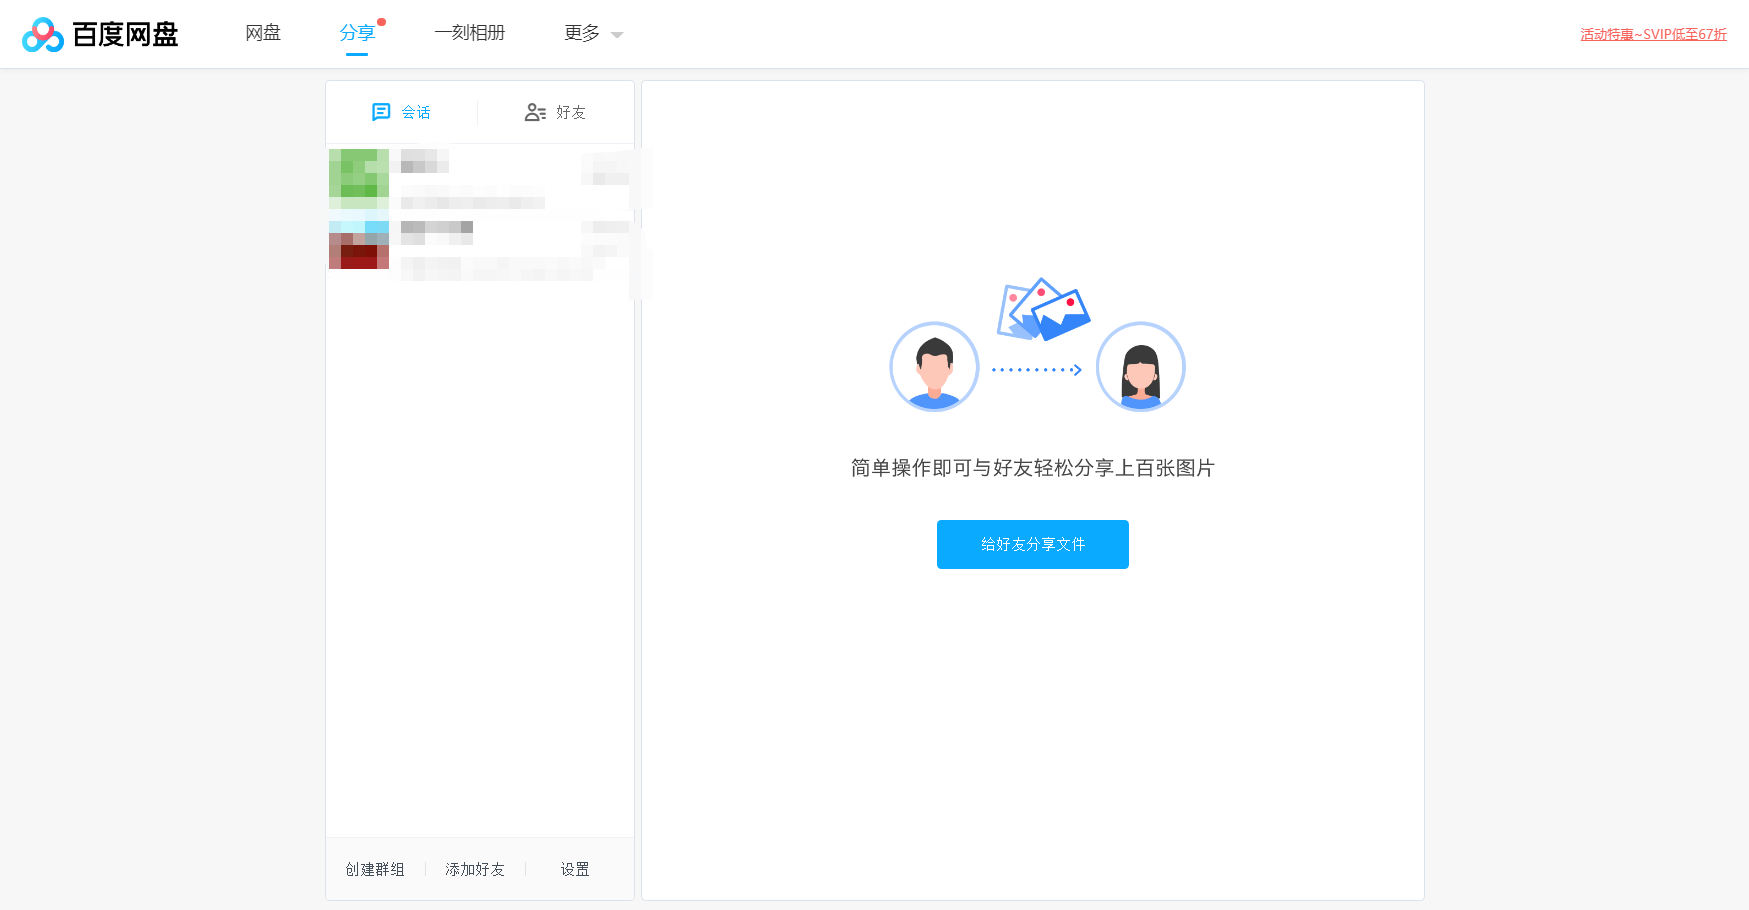Image resolution: width=1749 pixels, height=910 pixels.
Task: Open the 网盘 menu item
Action: coord(262,32)
